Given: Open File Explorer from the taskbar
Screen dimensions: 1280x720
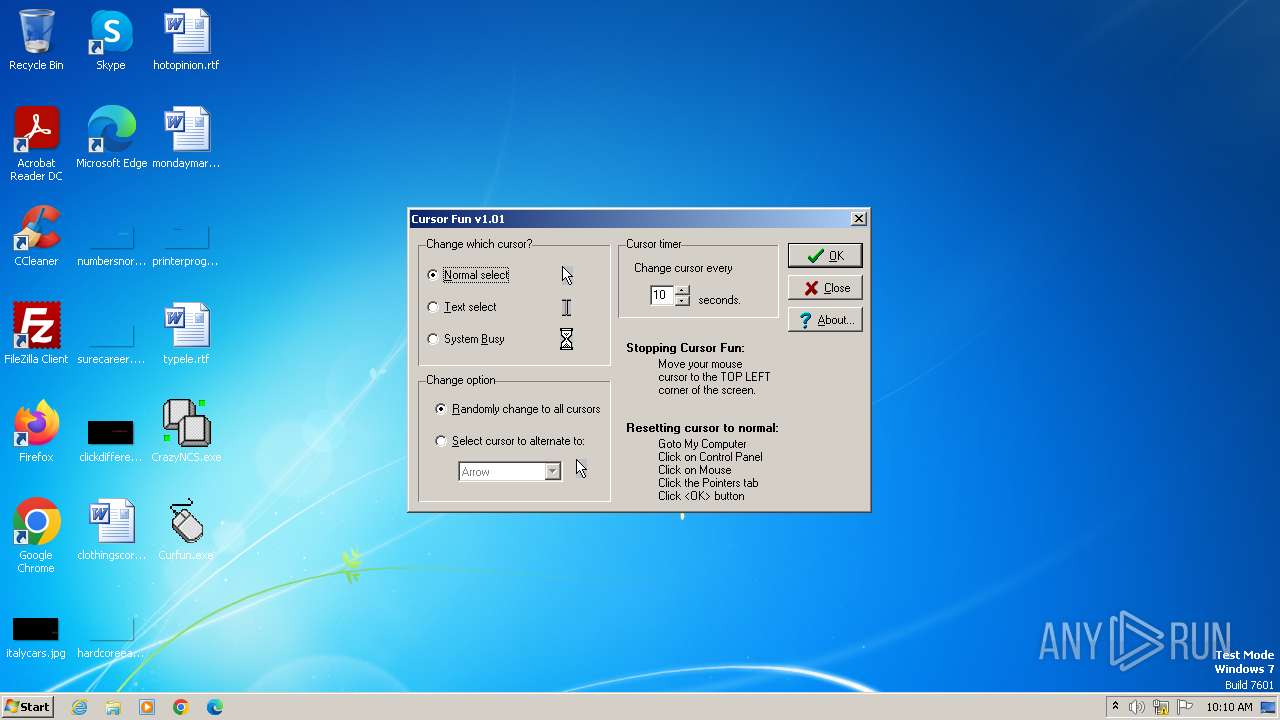Looking at the screenshot, I should click(x=113, y=707).
